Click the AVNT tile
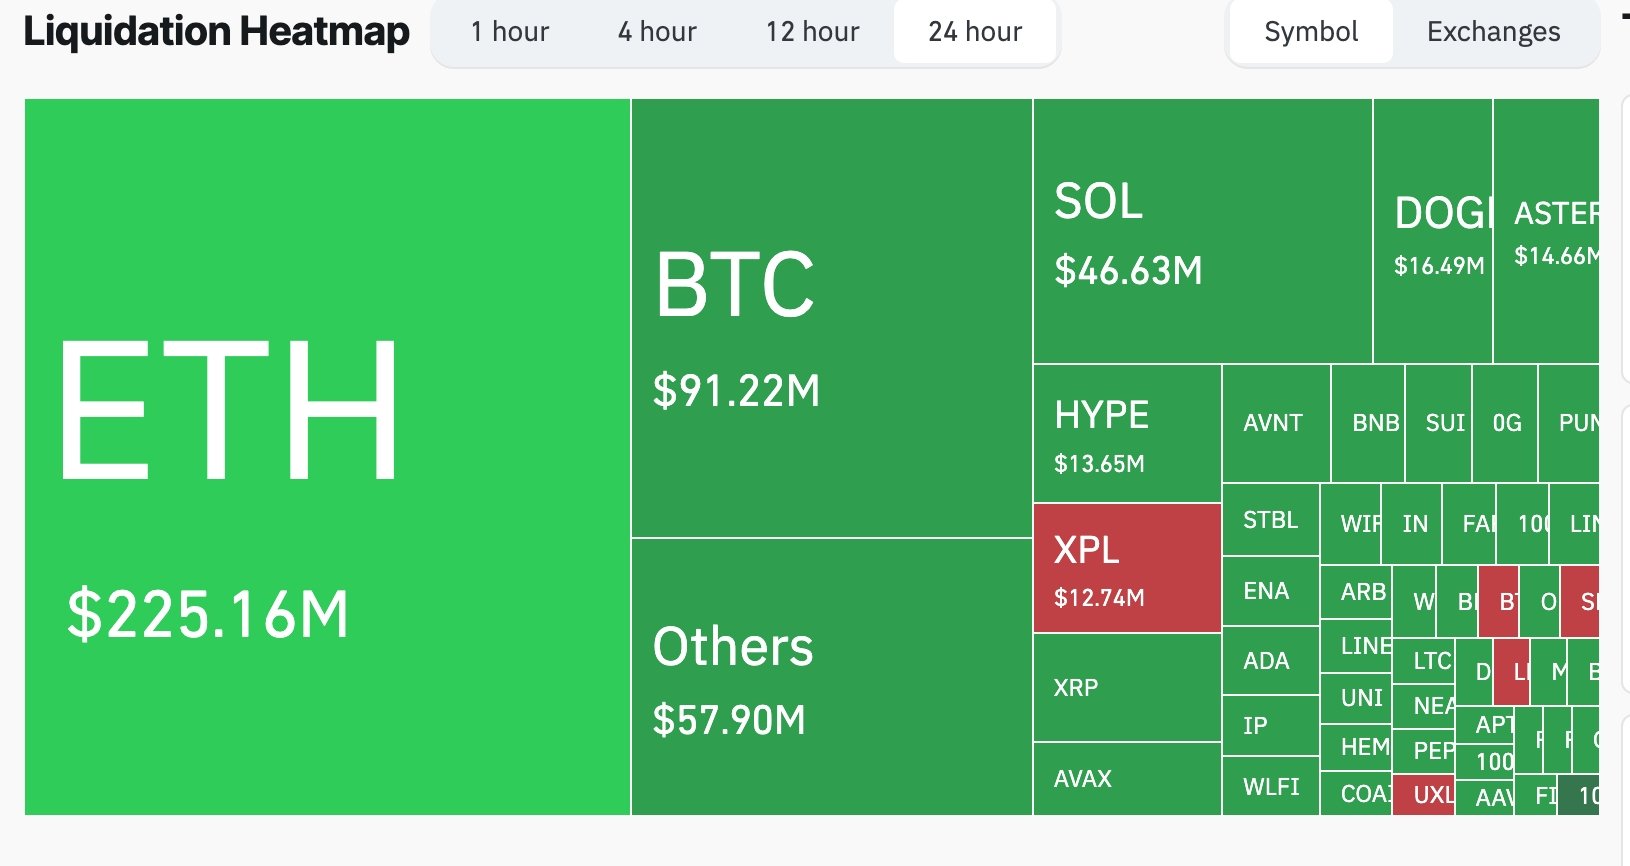Image resolution: width=1630 pixels, height=866 pixels. coord(1274,421)
